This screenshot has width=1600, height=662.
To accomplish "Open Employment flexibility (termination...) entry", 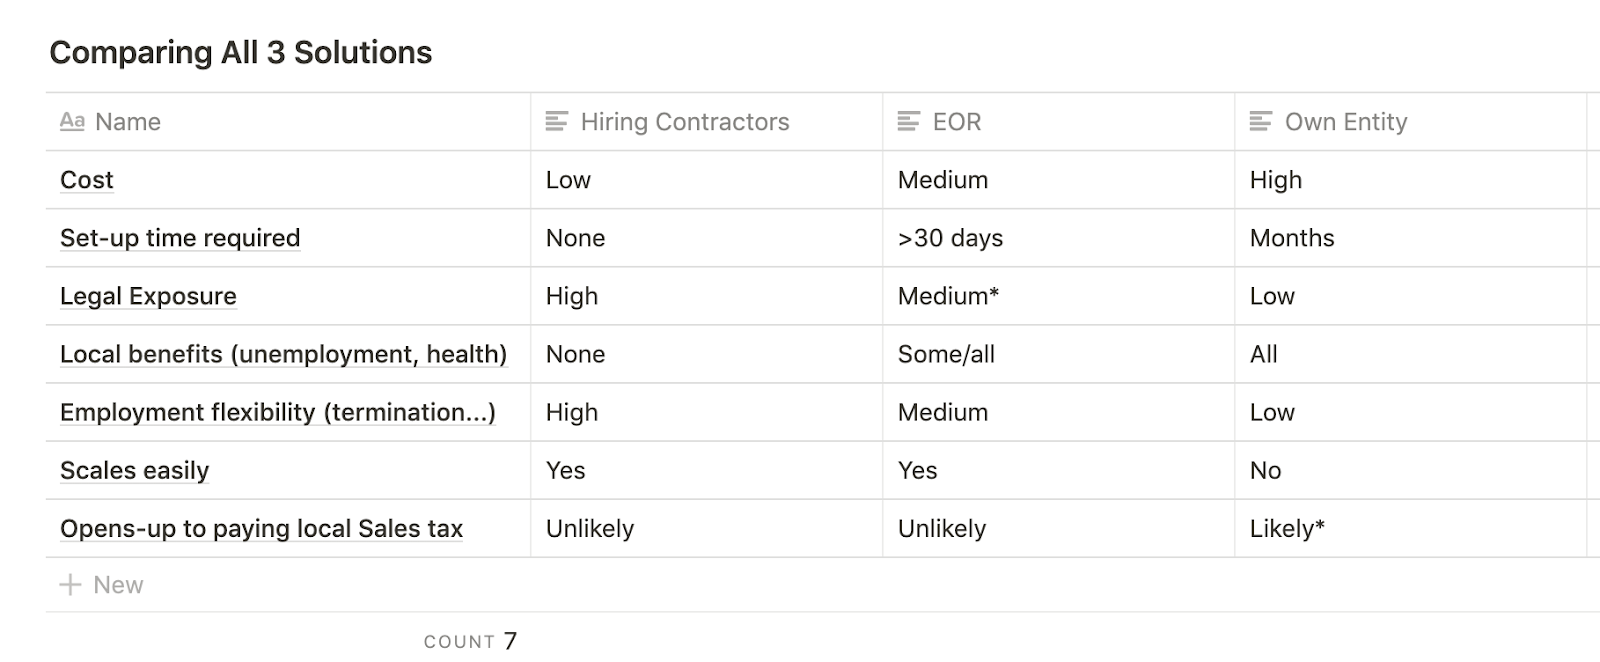I will tap(277, 412).
